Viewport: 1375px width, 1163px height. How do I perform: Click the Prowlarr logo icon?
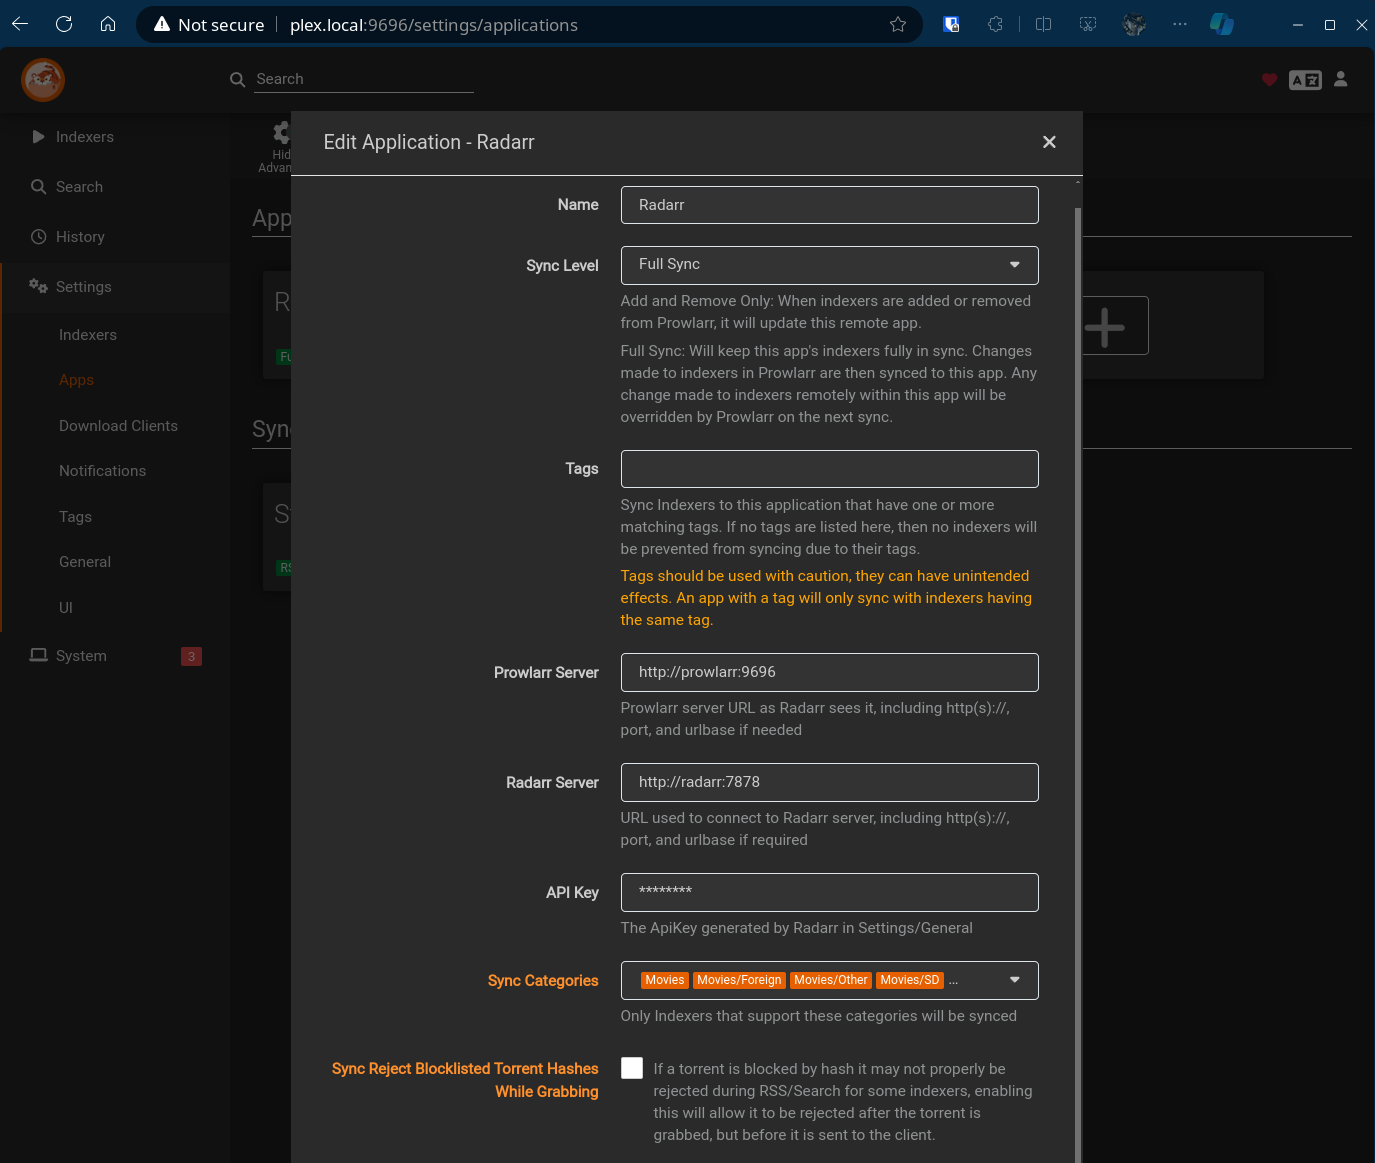coord(43,80)
